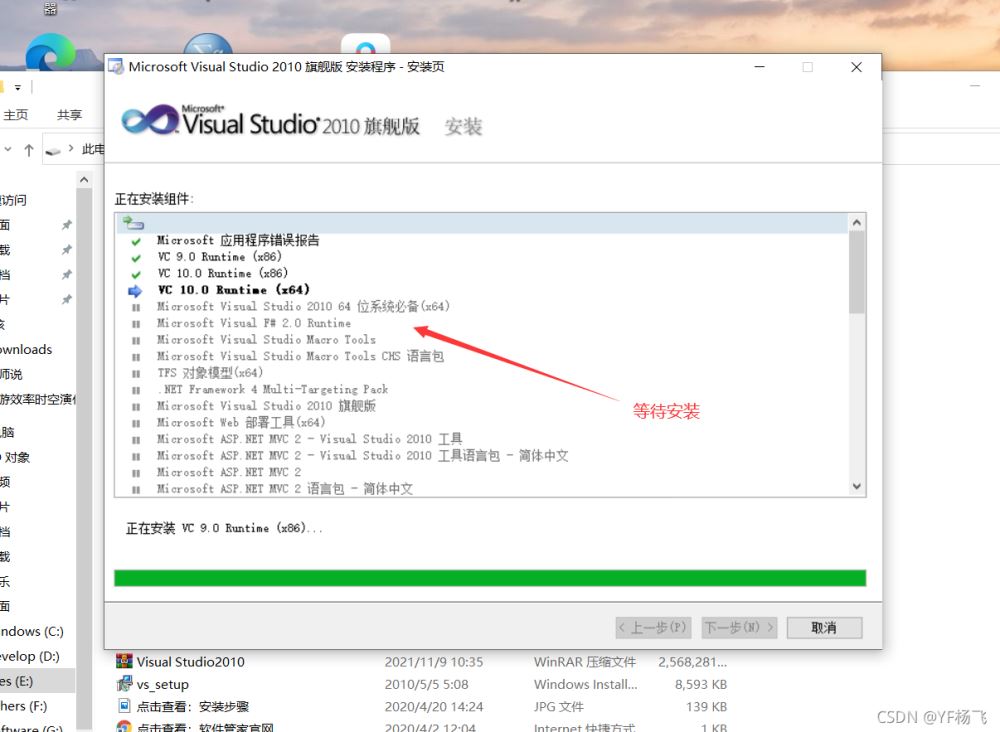This screenshot has height=732, width=1000.
Task: Click the installer title bar icon
Action: pyautogui.click(x=116, y=66)
